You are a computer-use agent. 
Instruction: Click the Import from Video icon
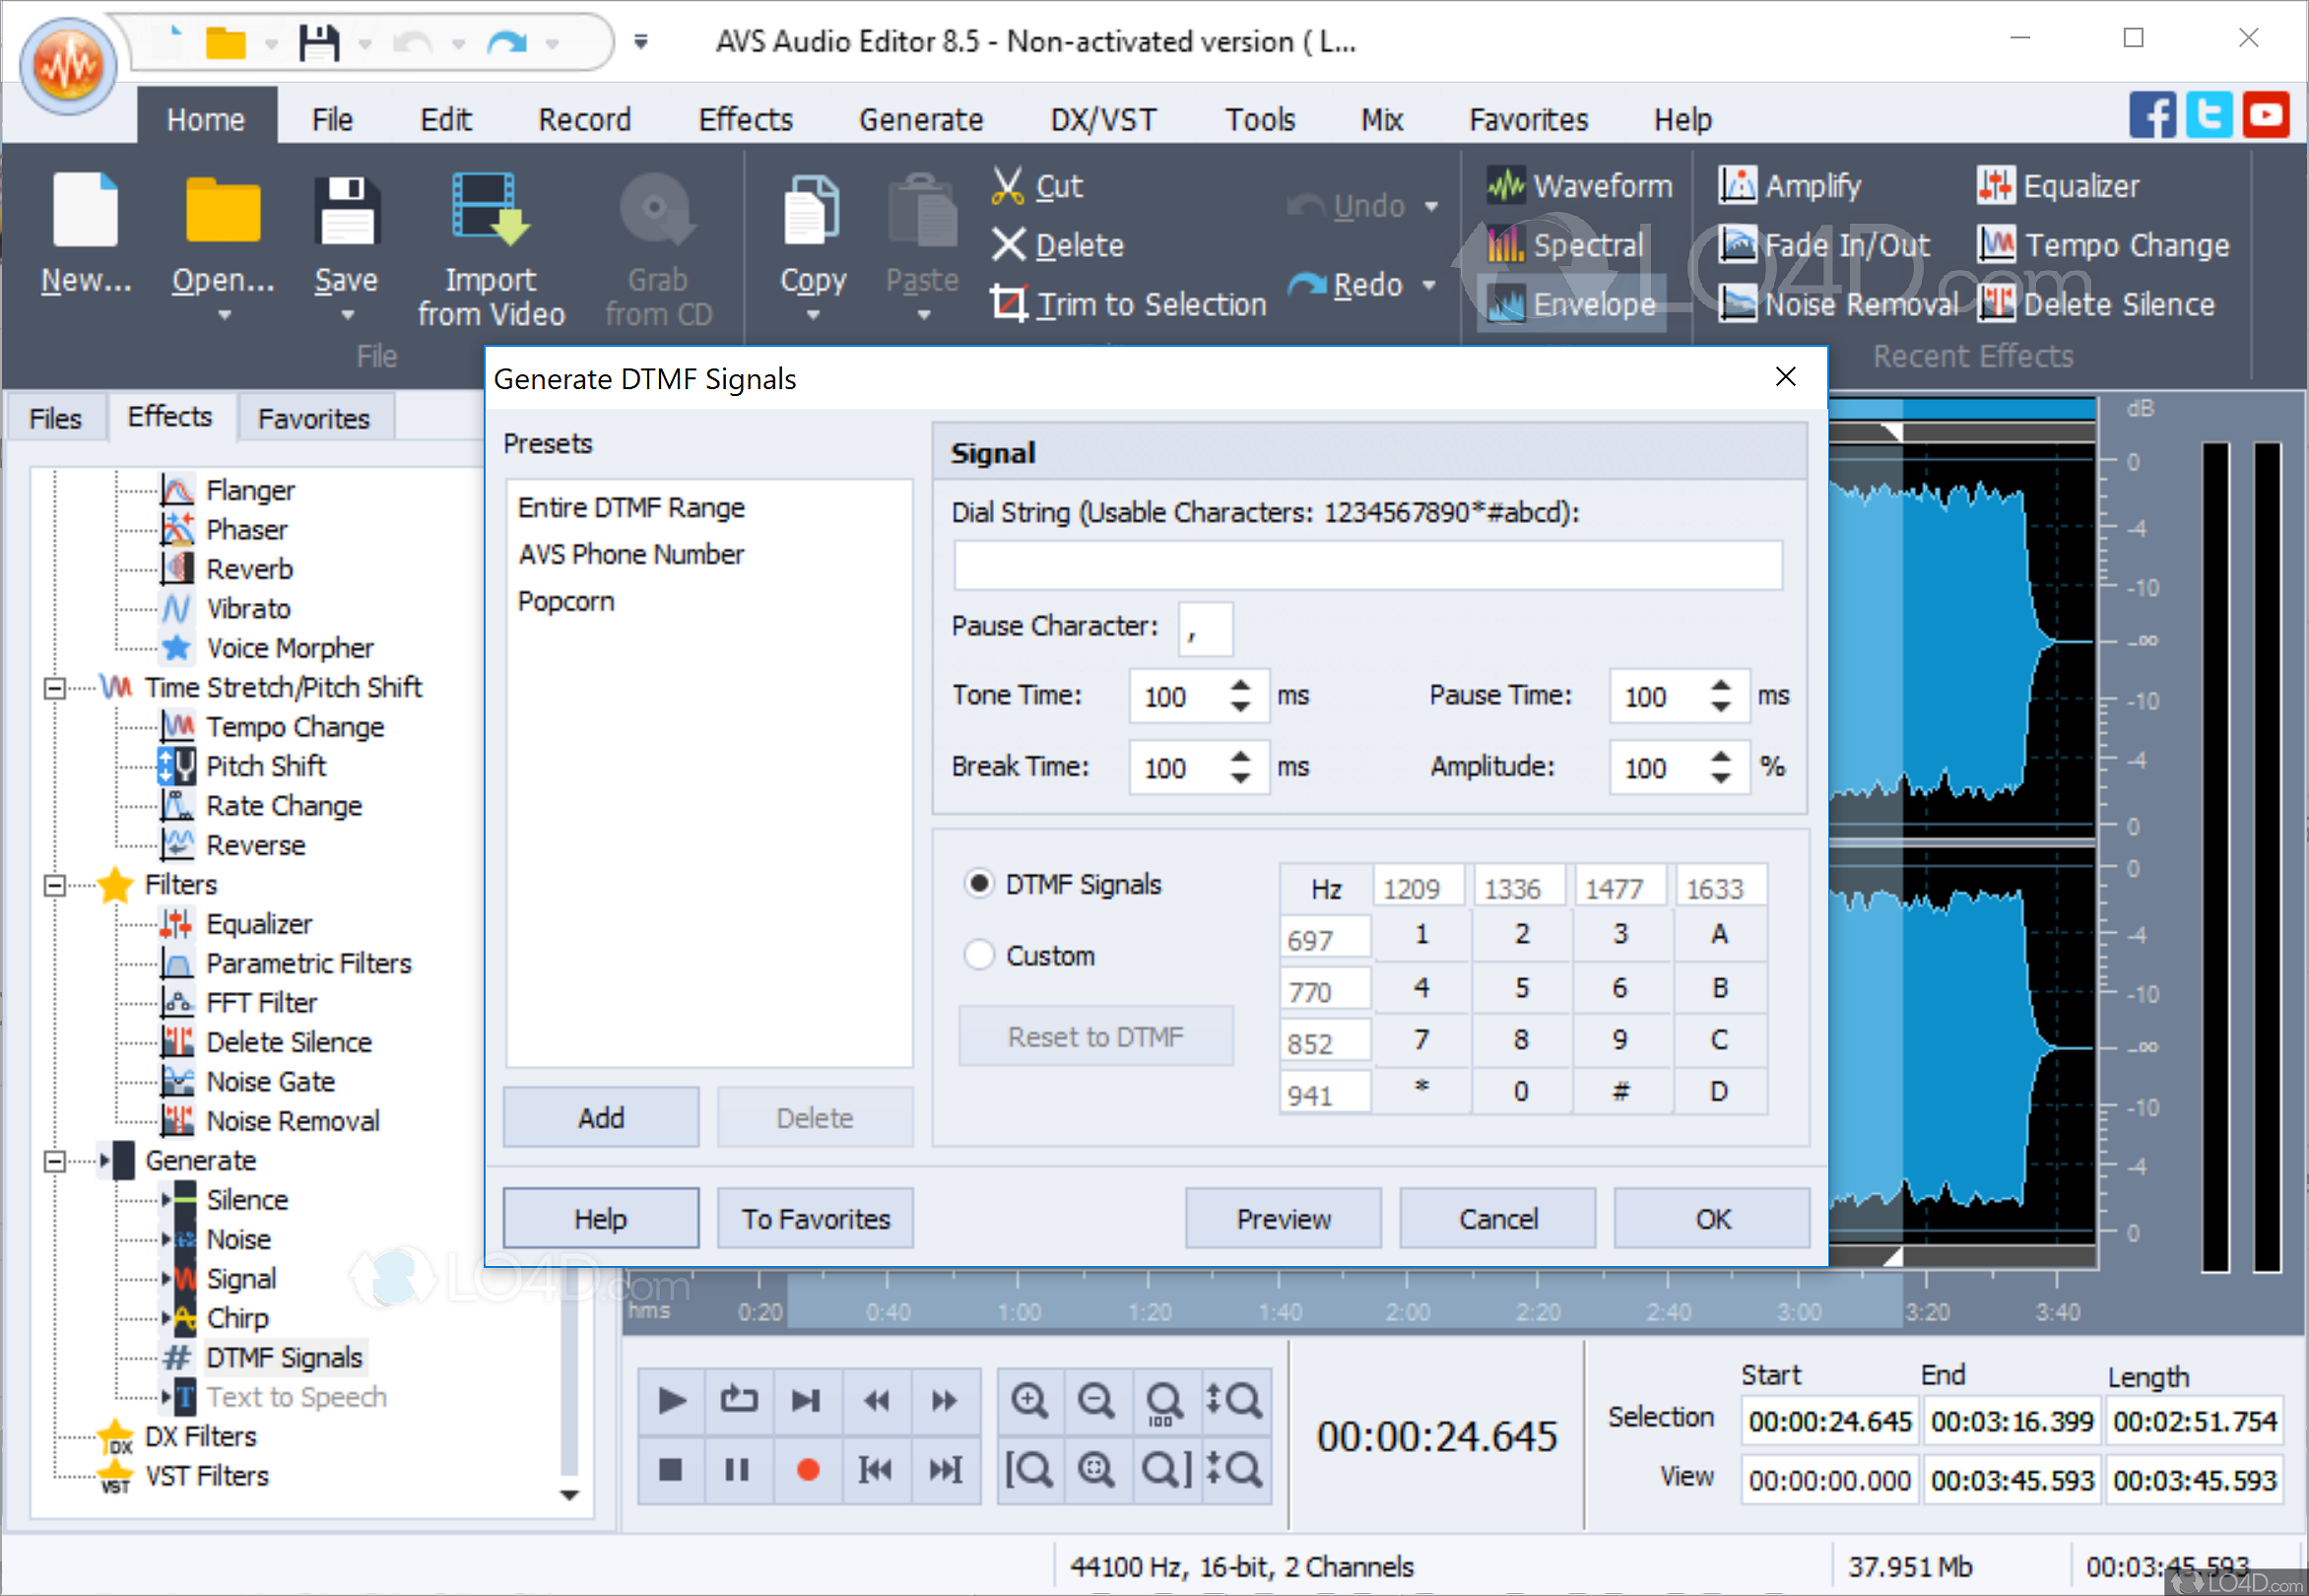490,210
